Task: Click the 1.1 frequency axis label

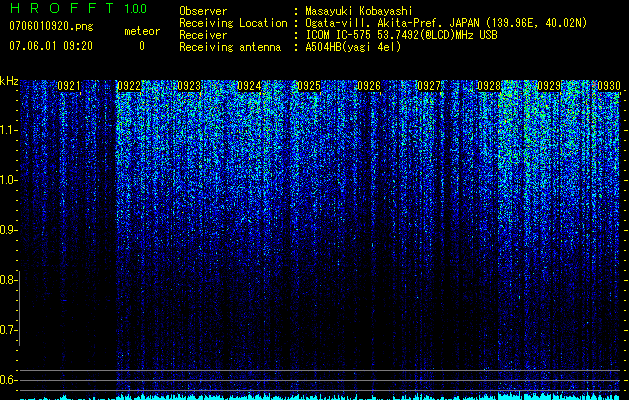Action: point(8,130)
